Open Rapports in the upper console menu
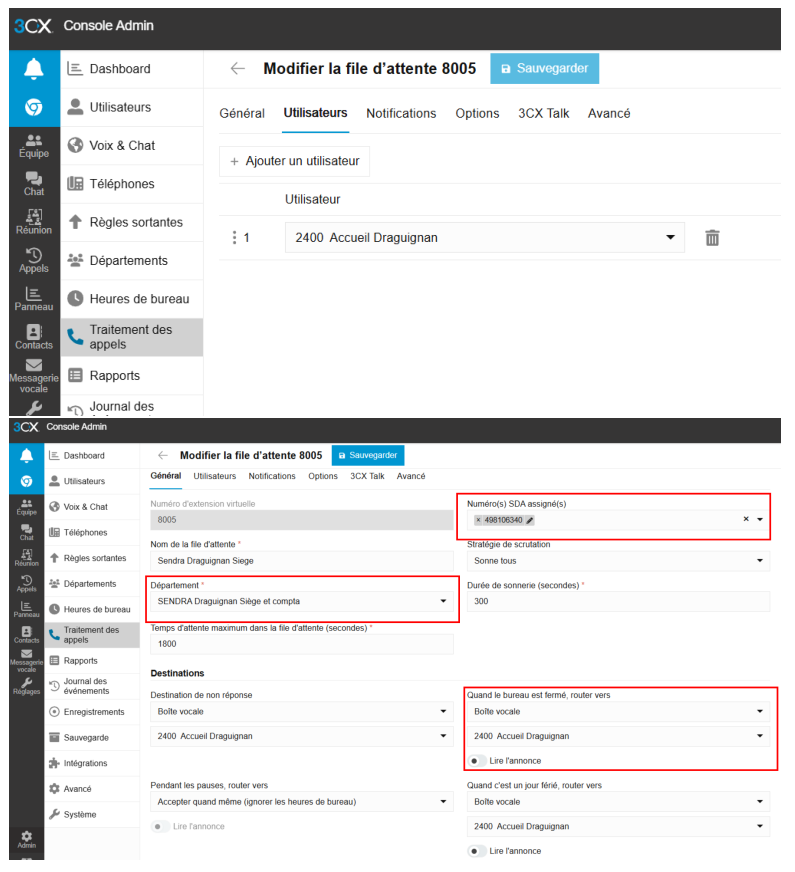Viewport: 795px width, 872px height. click(132, 376)
